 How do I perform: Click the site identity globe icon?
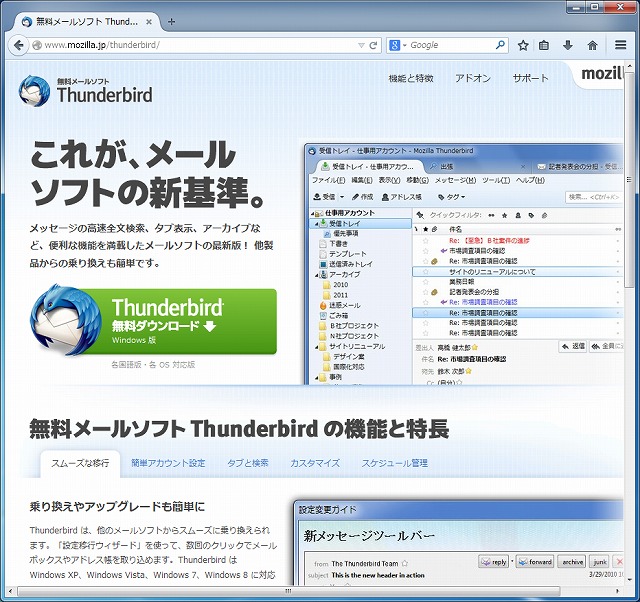tap(37, 45)
